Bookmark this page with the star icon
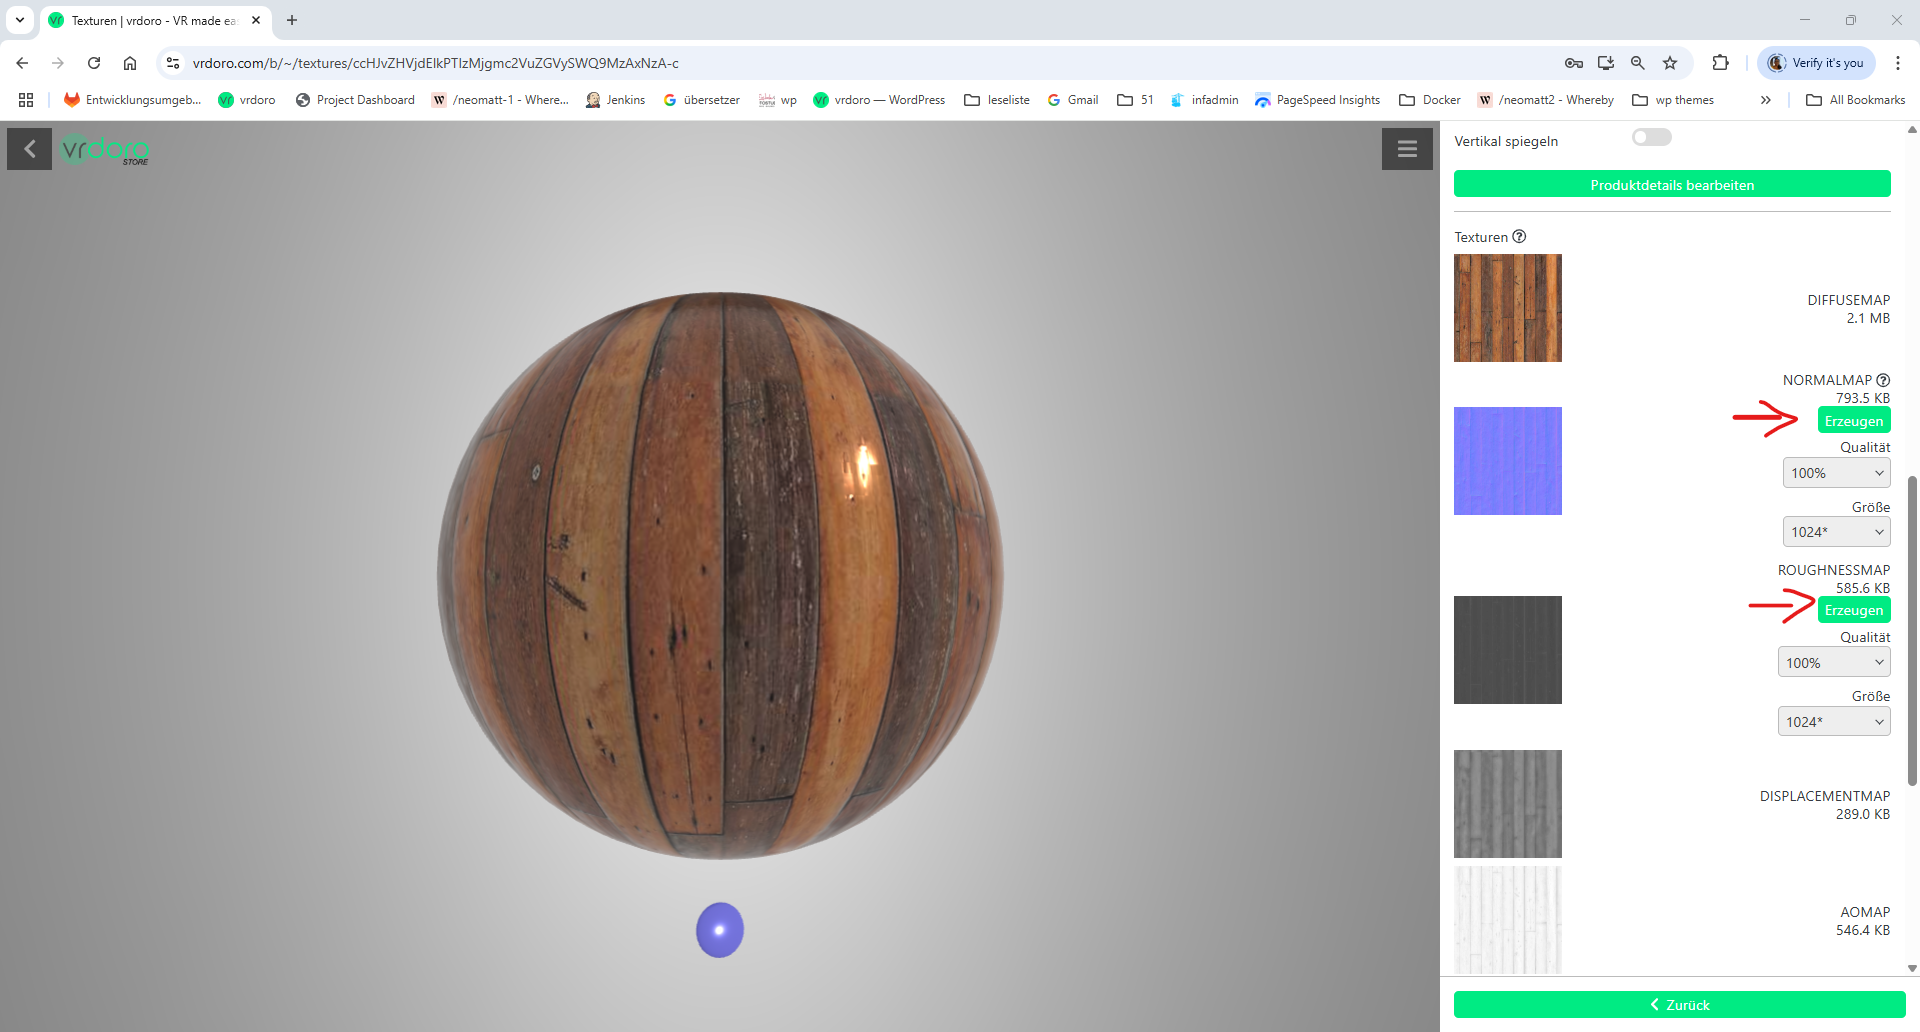1920x1032 pixels. (x=1670, y=63)
